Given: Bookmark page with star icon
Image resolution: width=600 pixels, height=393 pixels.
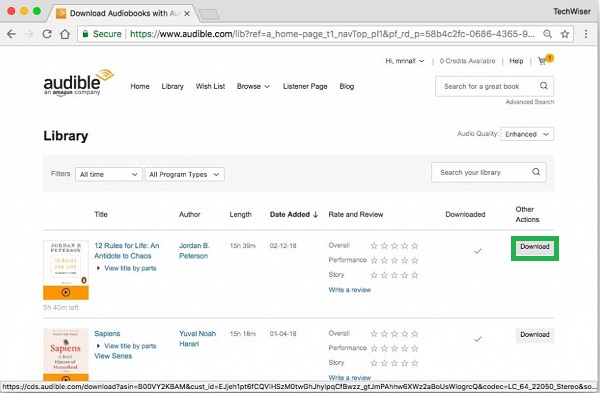Looking at the screenshot, I should 565,34.
